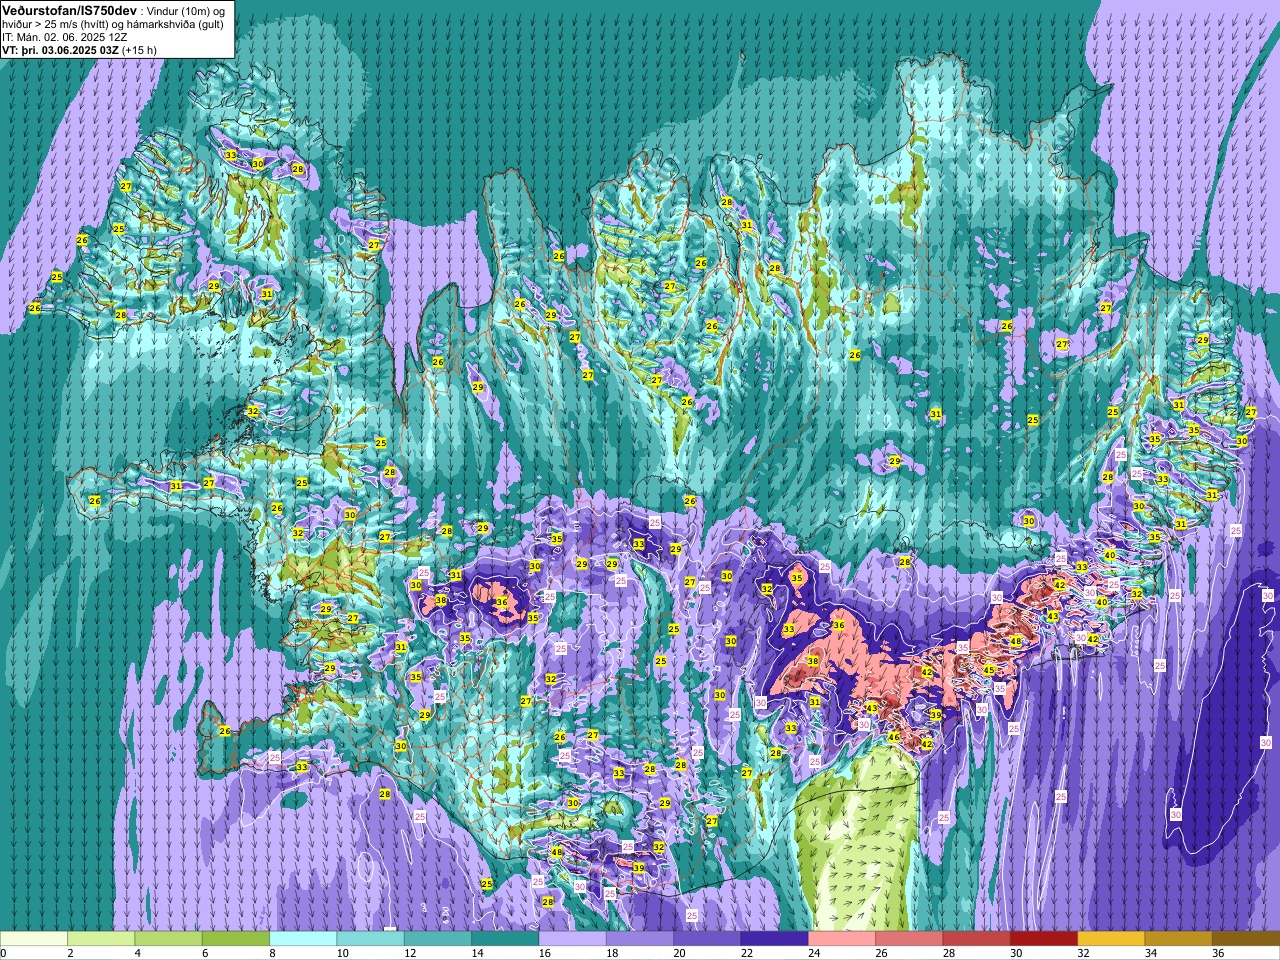
Task: Click the 22–24 dark indigo scale swatch
Action: (x=774, y=939)
